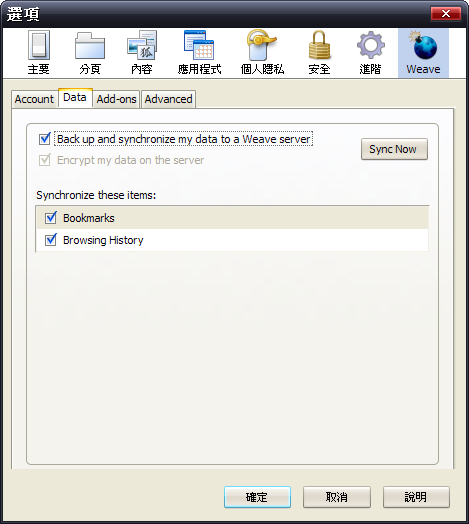Screen dimensions: 469x524
Task: Uncheck the Browsing History sync checkbox
Action: (x=51, y=240)
